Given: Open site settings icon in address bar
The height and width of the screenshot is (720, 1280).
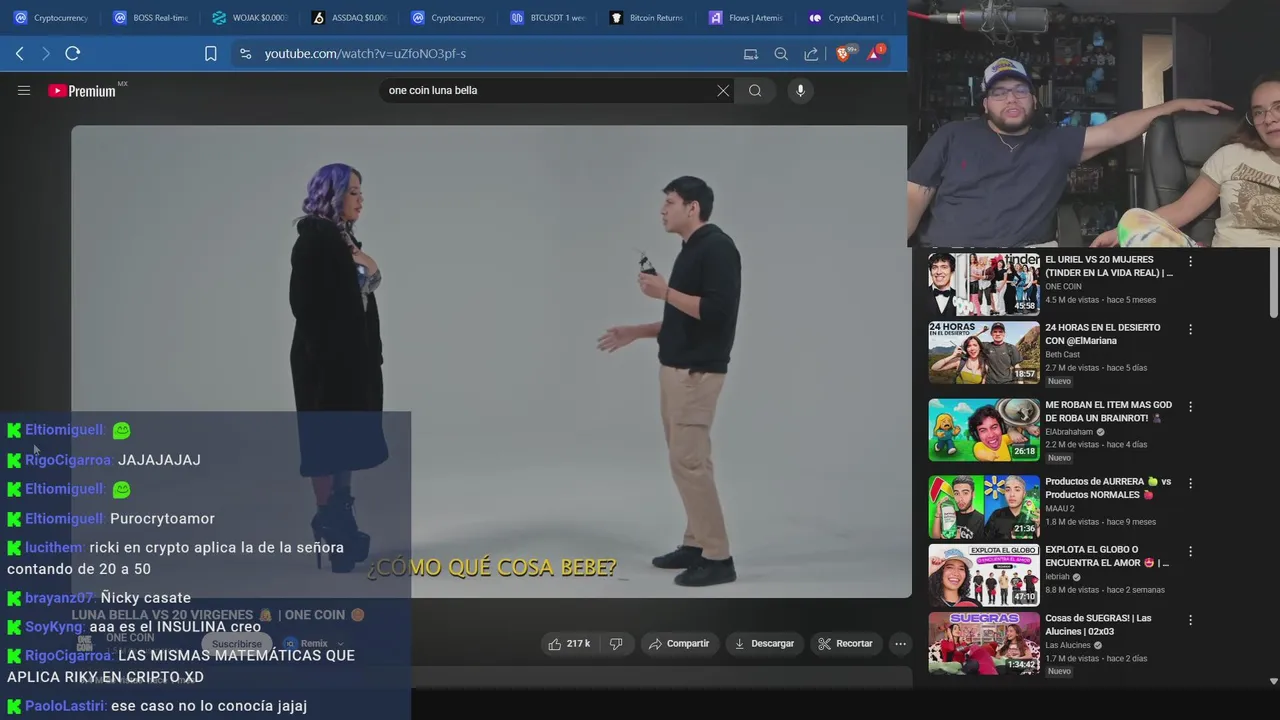Looking at the screenshot, I should coord(245,54).
